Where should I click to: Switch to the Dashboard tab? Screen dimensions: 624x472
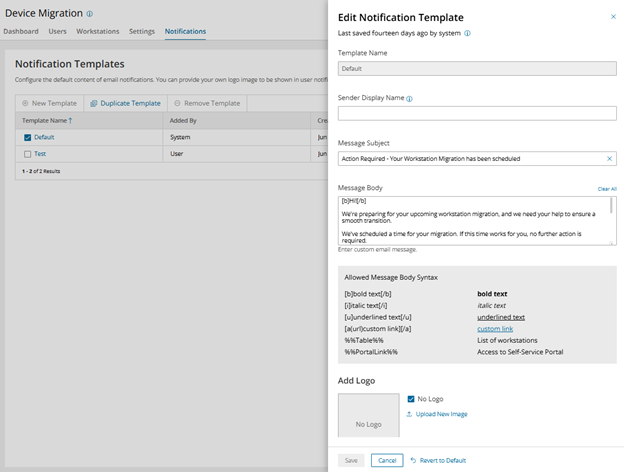point(21,32)
